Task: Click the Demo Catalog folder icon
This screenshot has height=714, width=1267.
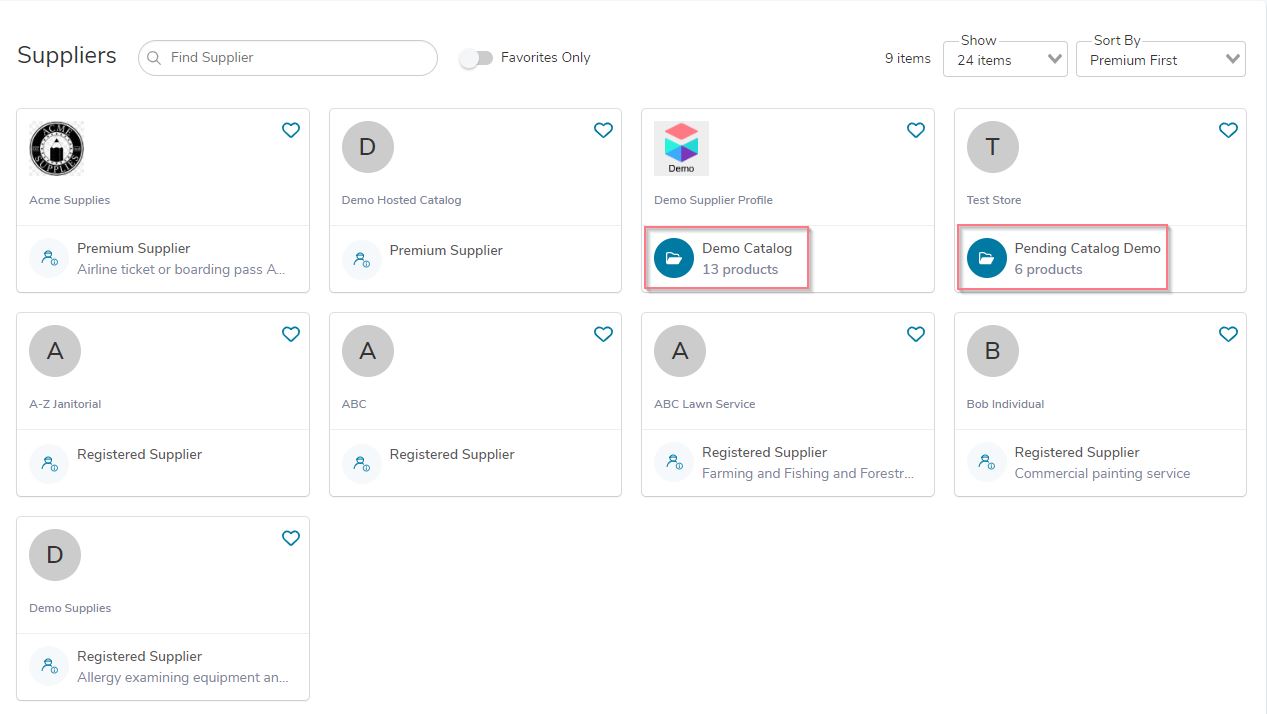Action: click(674, 259)
